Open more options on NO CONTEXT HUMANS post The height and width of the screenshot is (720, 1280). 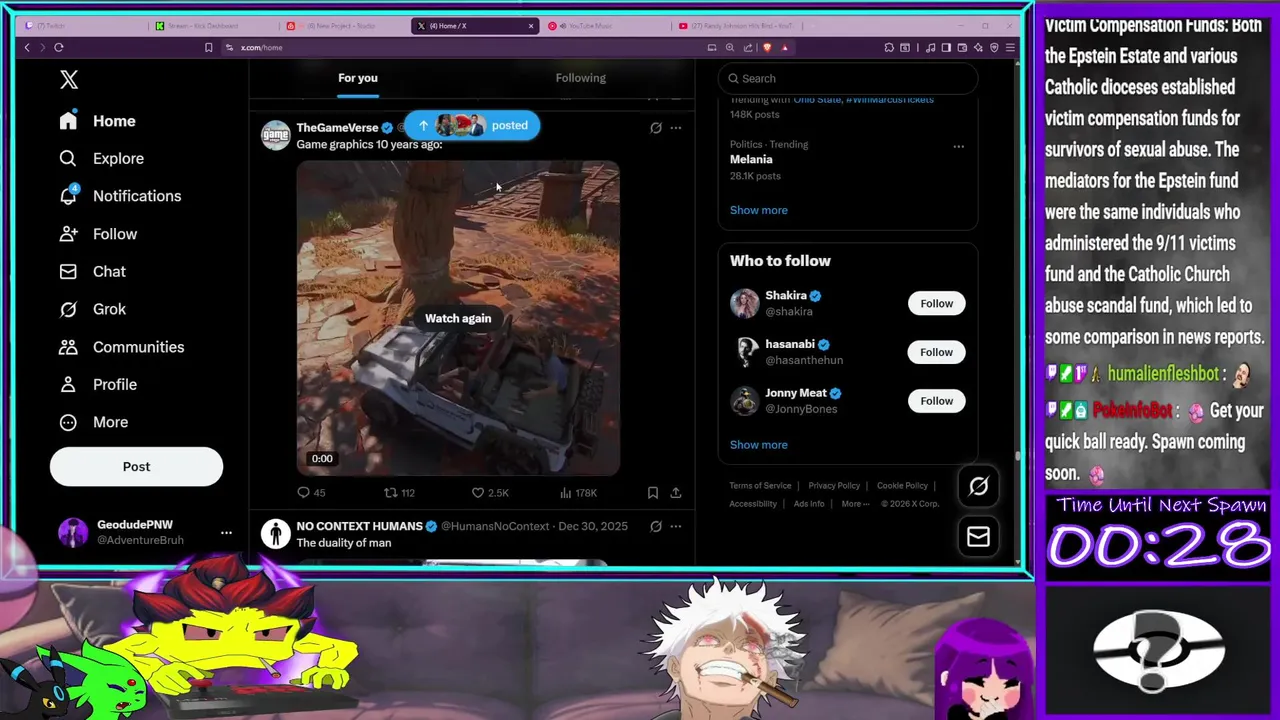(676, 526)
